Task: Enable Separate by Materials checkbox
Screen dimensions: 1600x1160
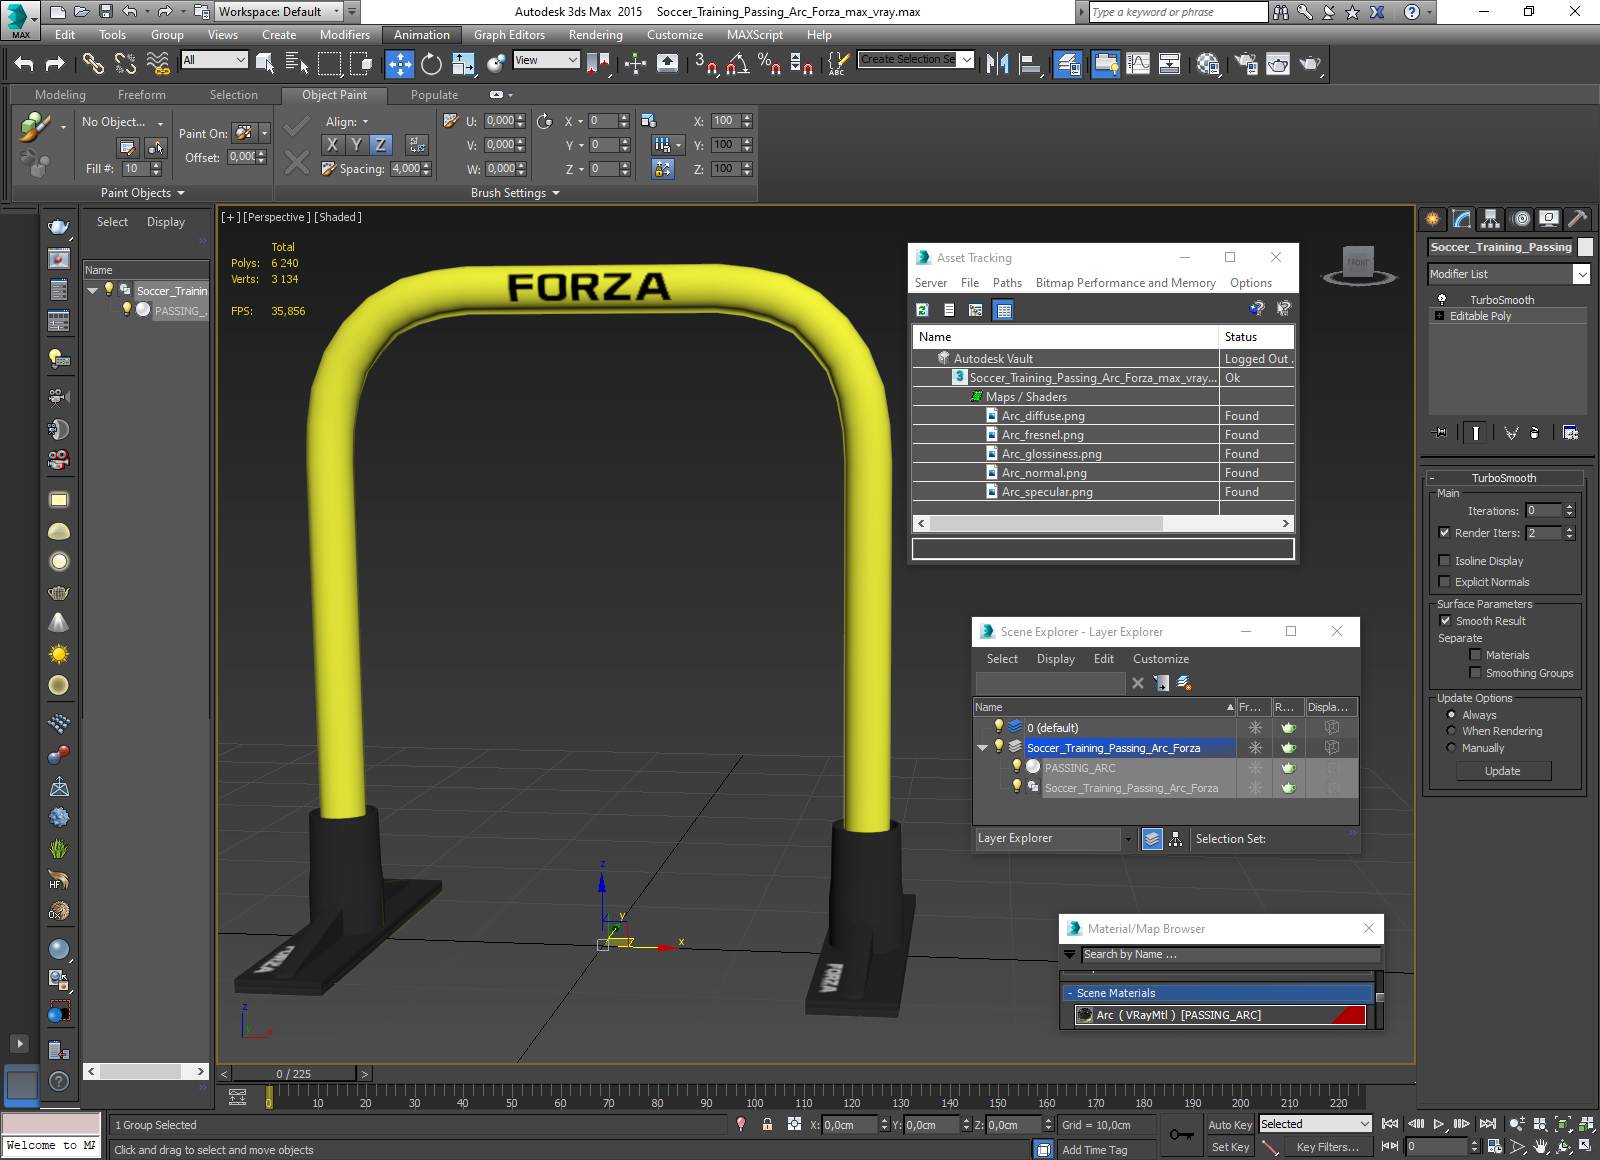Action: point(1475,655)
